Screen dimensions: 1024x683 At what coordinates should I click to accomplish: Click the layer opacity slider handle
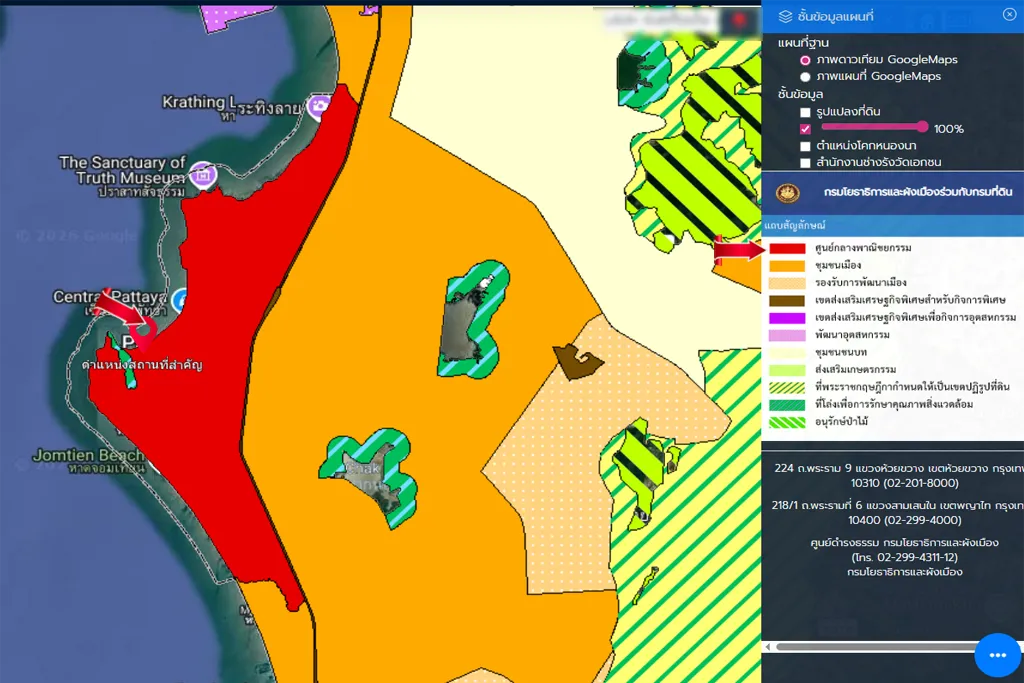922,127
